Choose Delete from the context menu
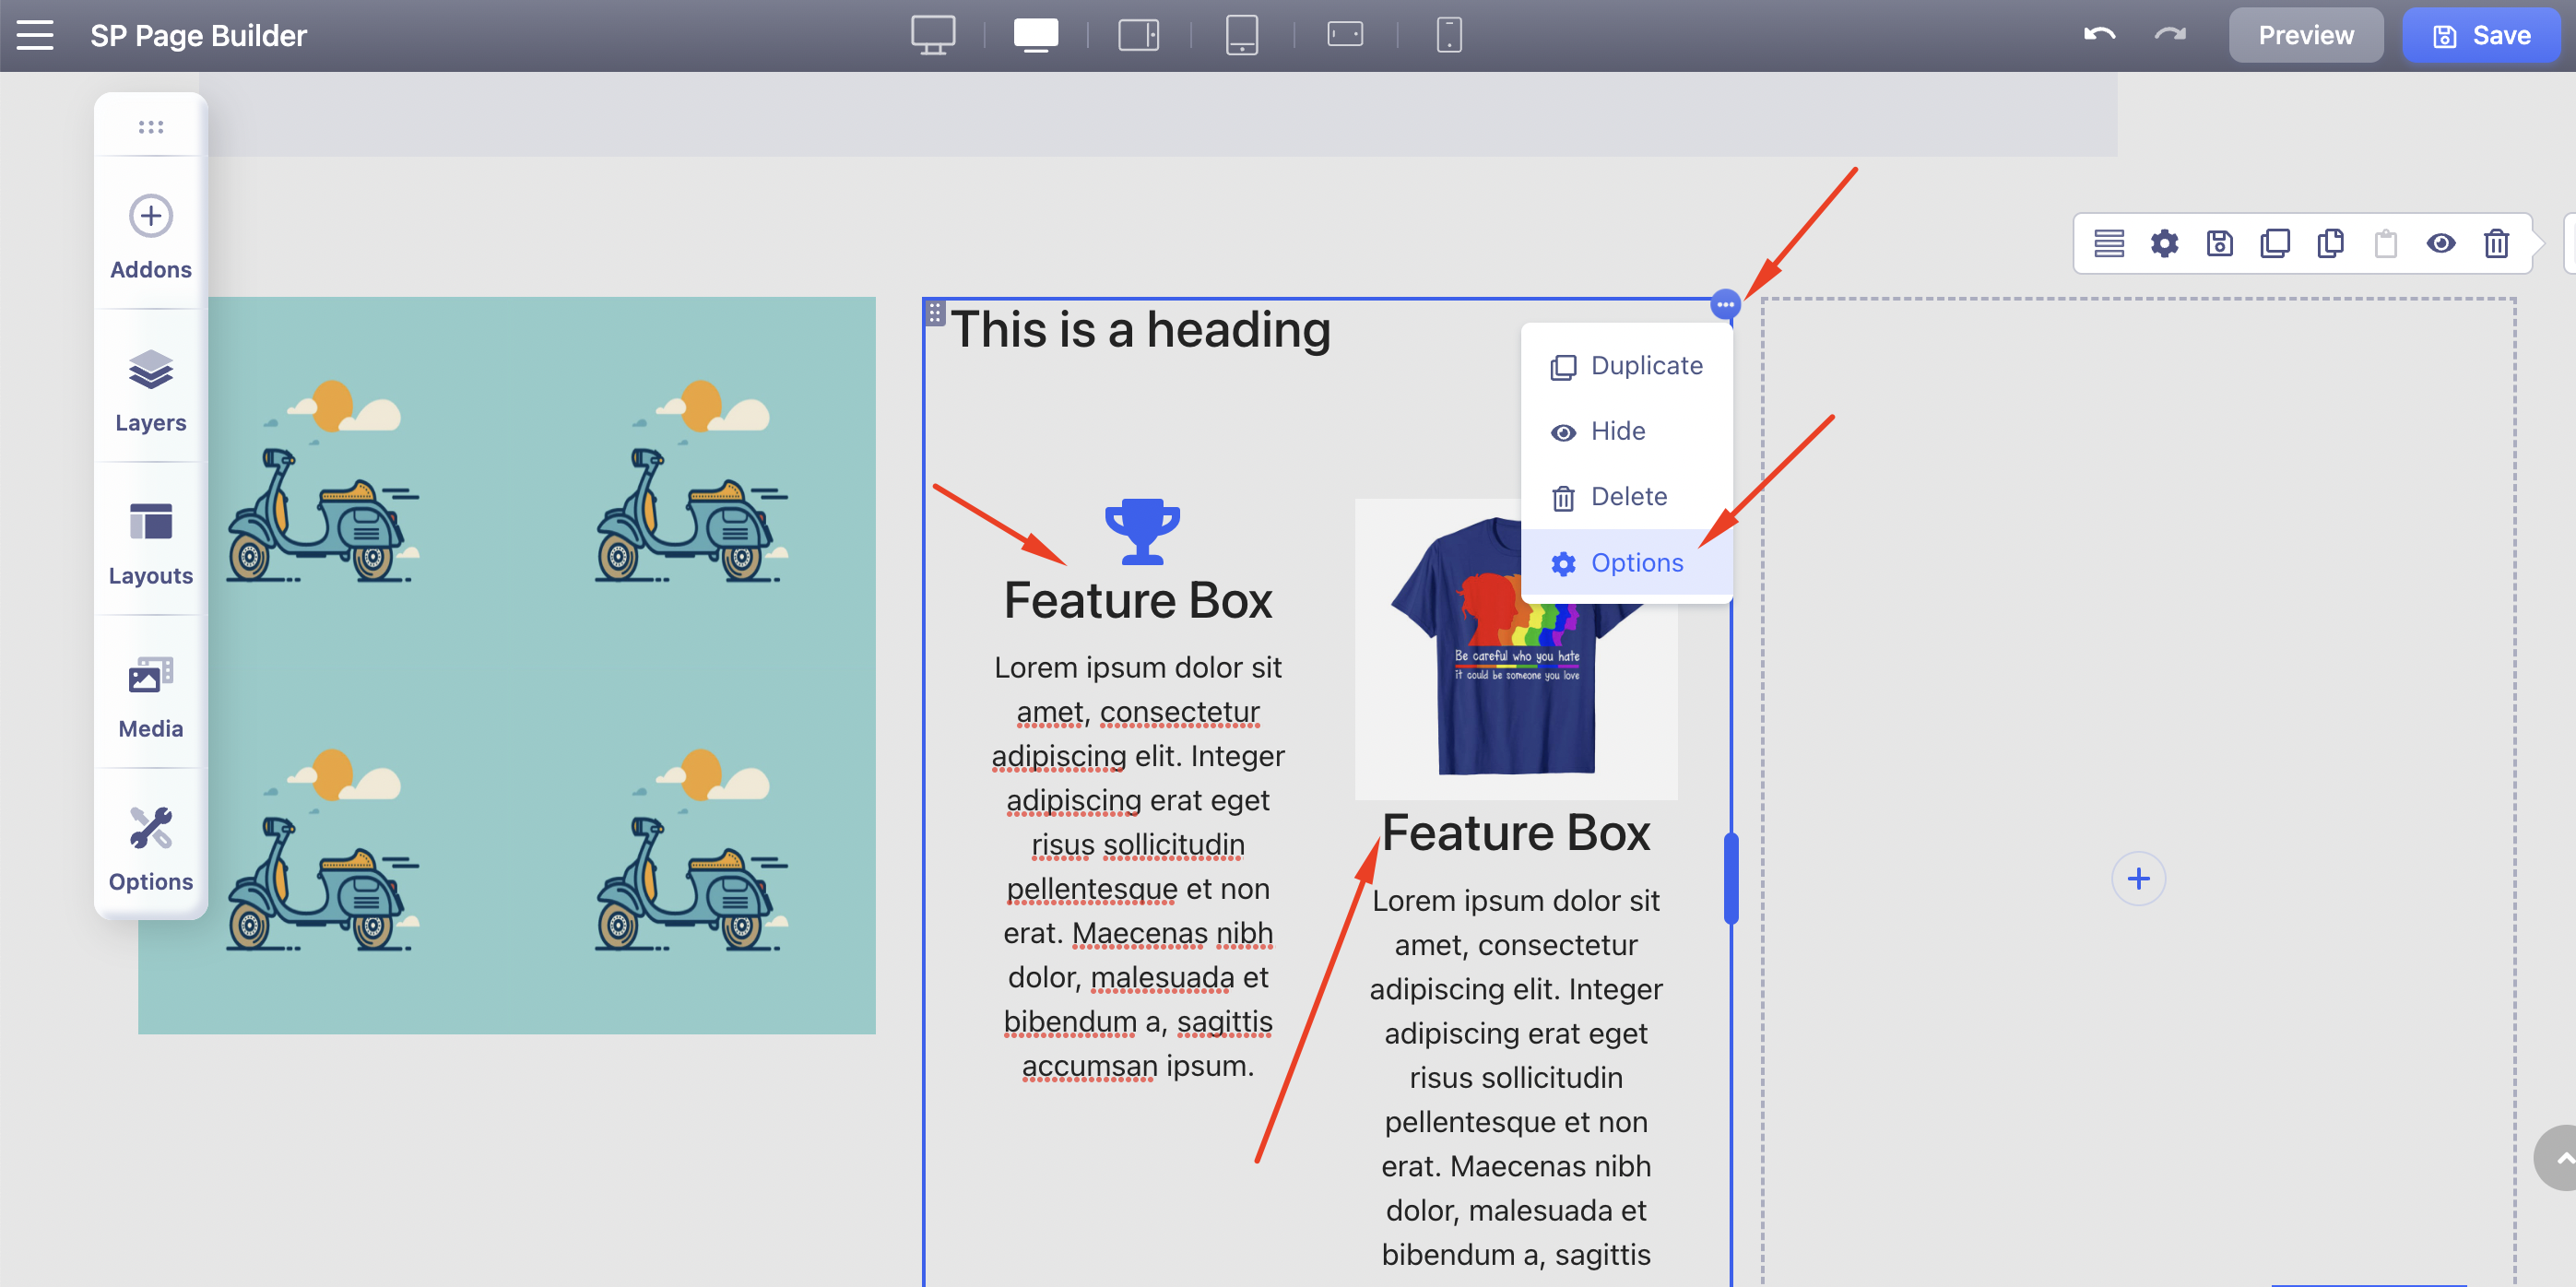Screen dimensions: 2576x1287 (x=1627, y=497)
